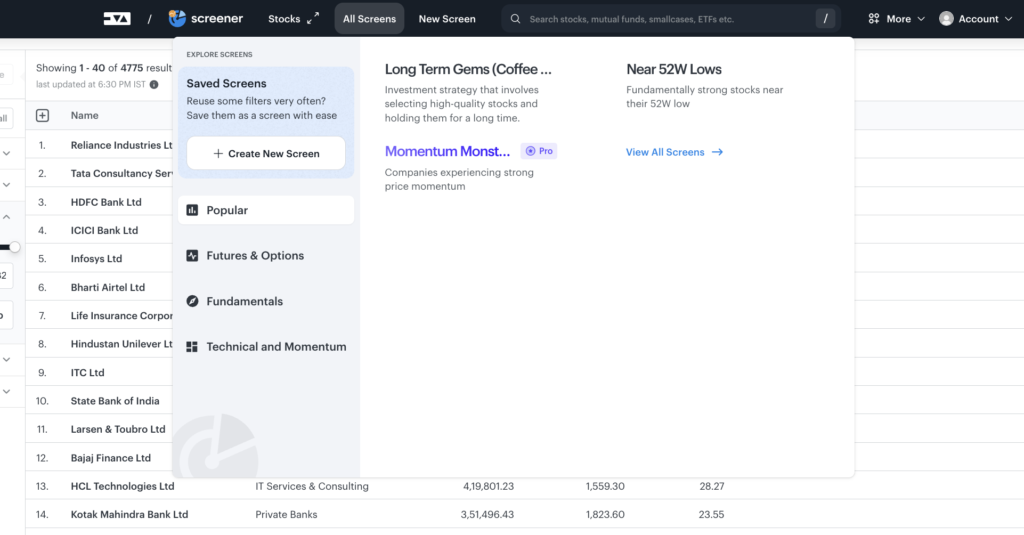Viewport: 1024px width, 535px height.
Task: Open Long Term Gems screen
Action: tap(468, 69)
